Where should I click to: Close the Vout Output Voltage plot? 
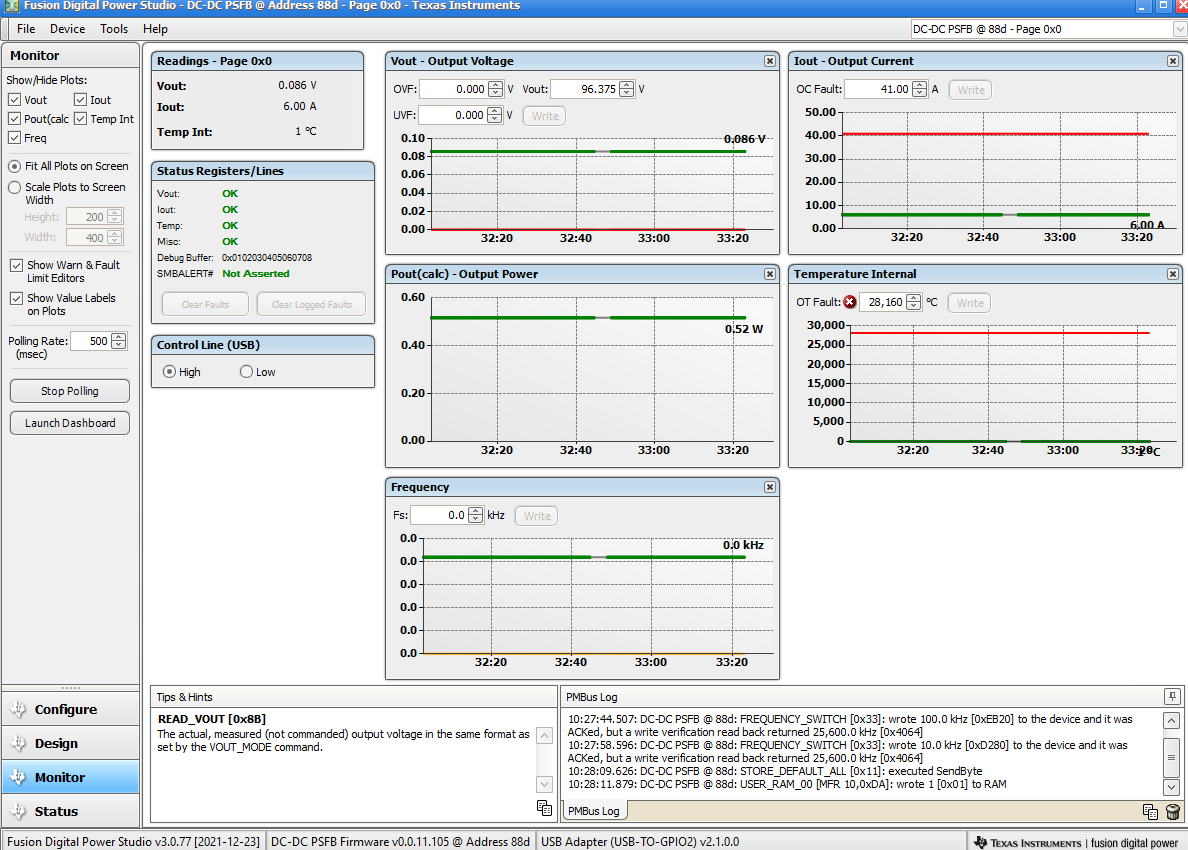click(x=770, y=61)
